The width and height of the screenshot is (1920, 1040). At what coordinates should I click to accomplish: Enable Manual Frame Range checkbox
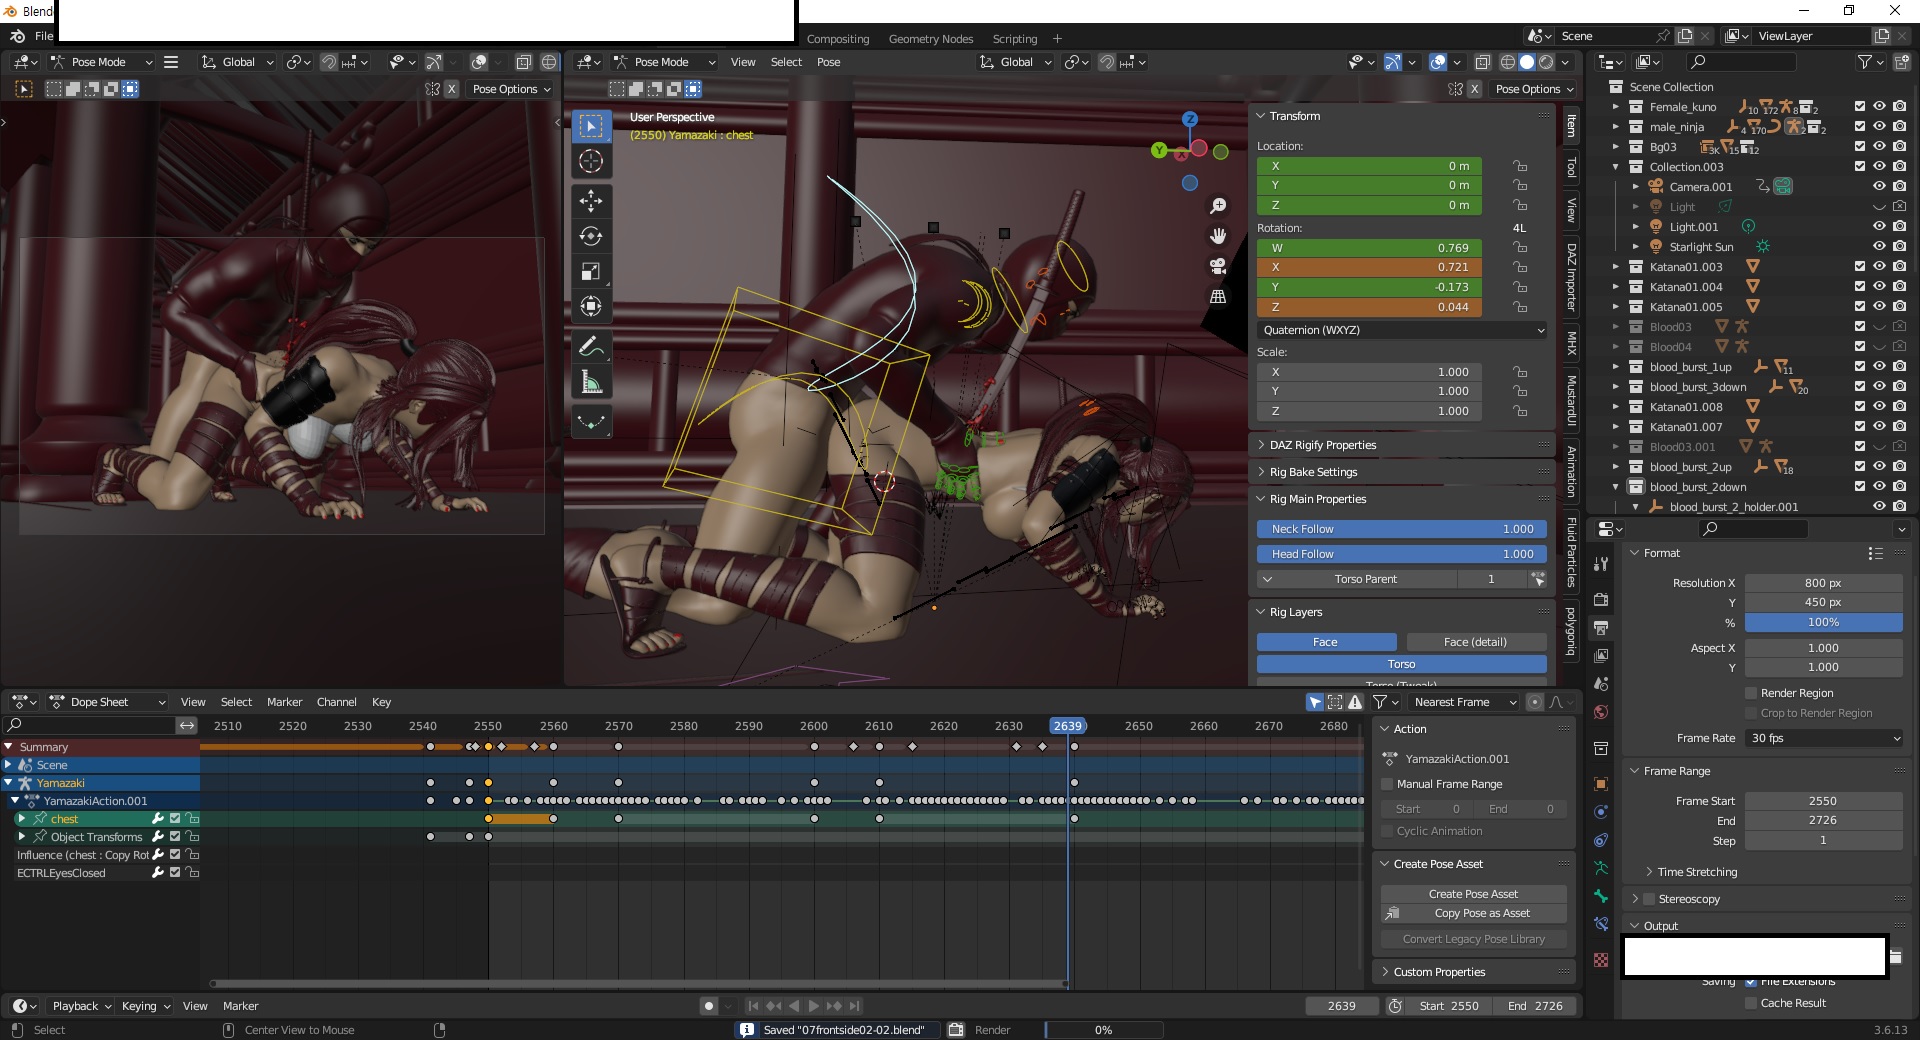1387,784
